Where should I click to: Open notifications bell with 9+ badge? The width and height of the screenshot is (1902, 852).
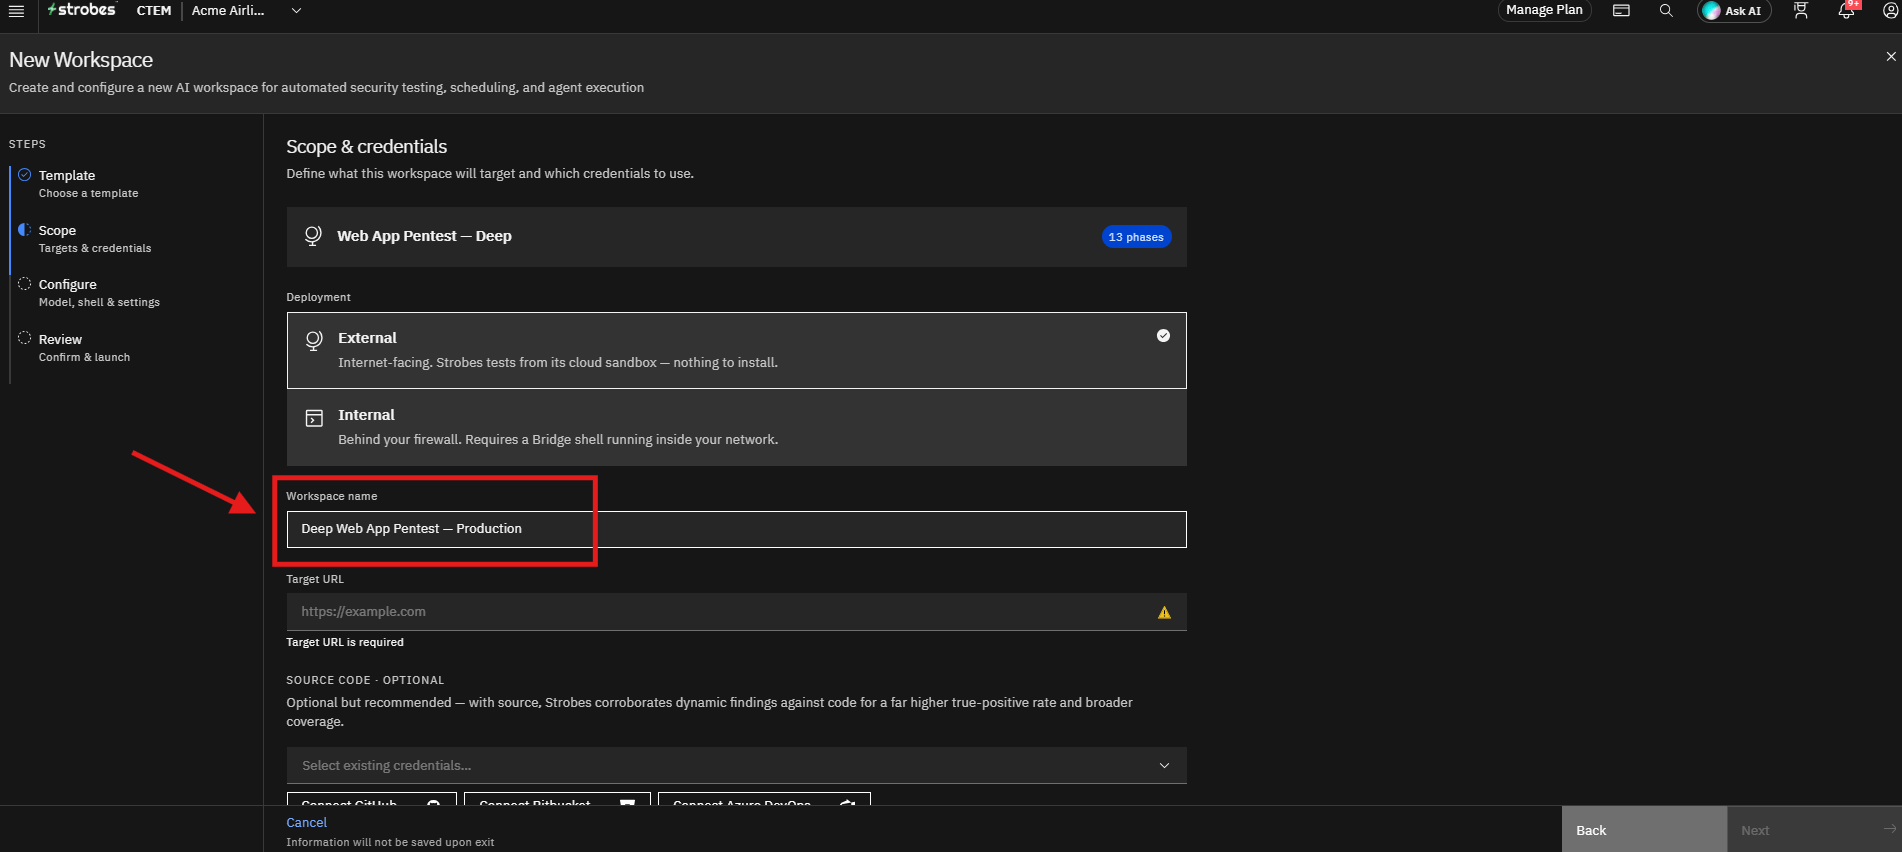(1847, 10)
